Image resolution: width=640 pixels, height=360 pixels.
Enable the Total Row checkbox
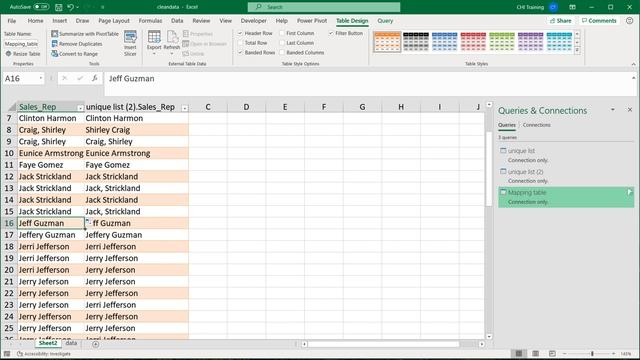240,43
